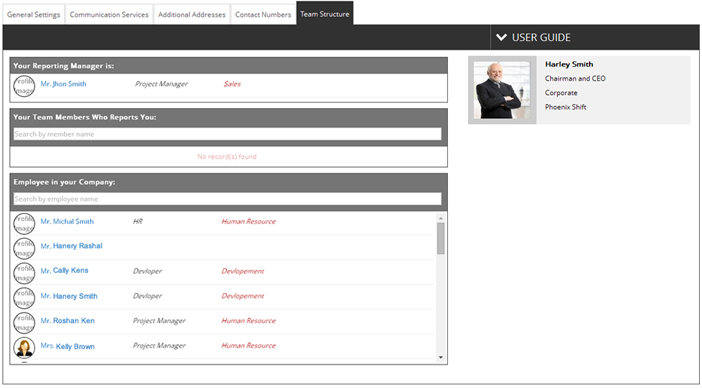
Task: Open Mr. Michal Smith's profile link
Action: click(67, 221)
